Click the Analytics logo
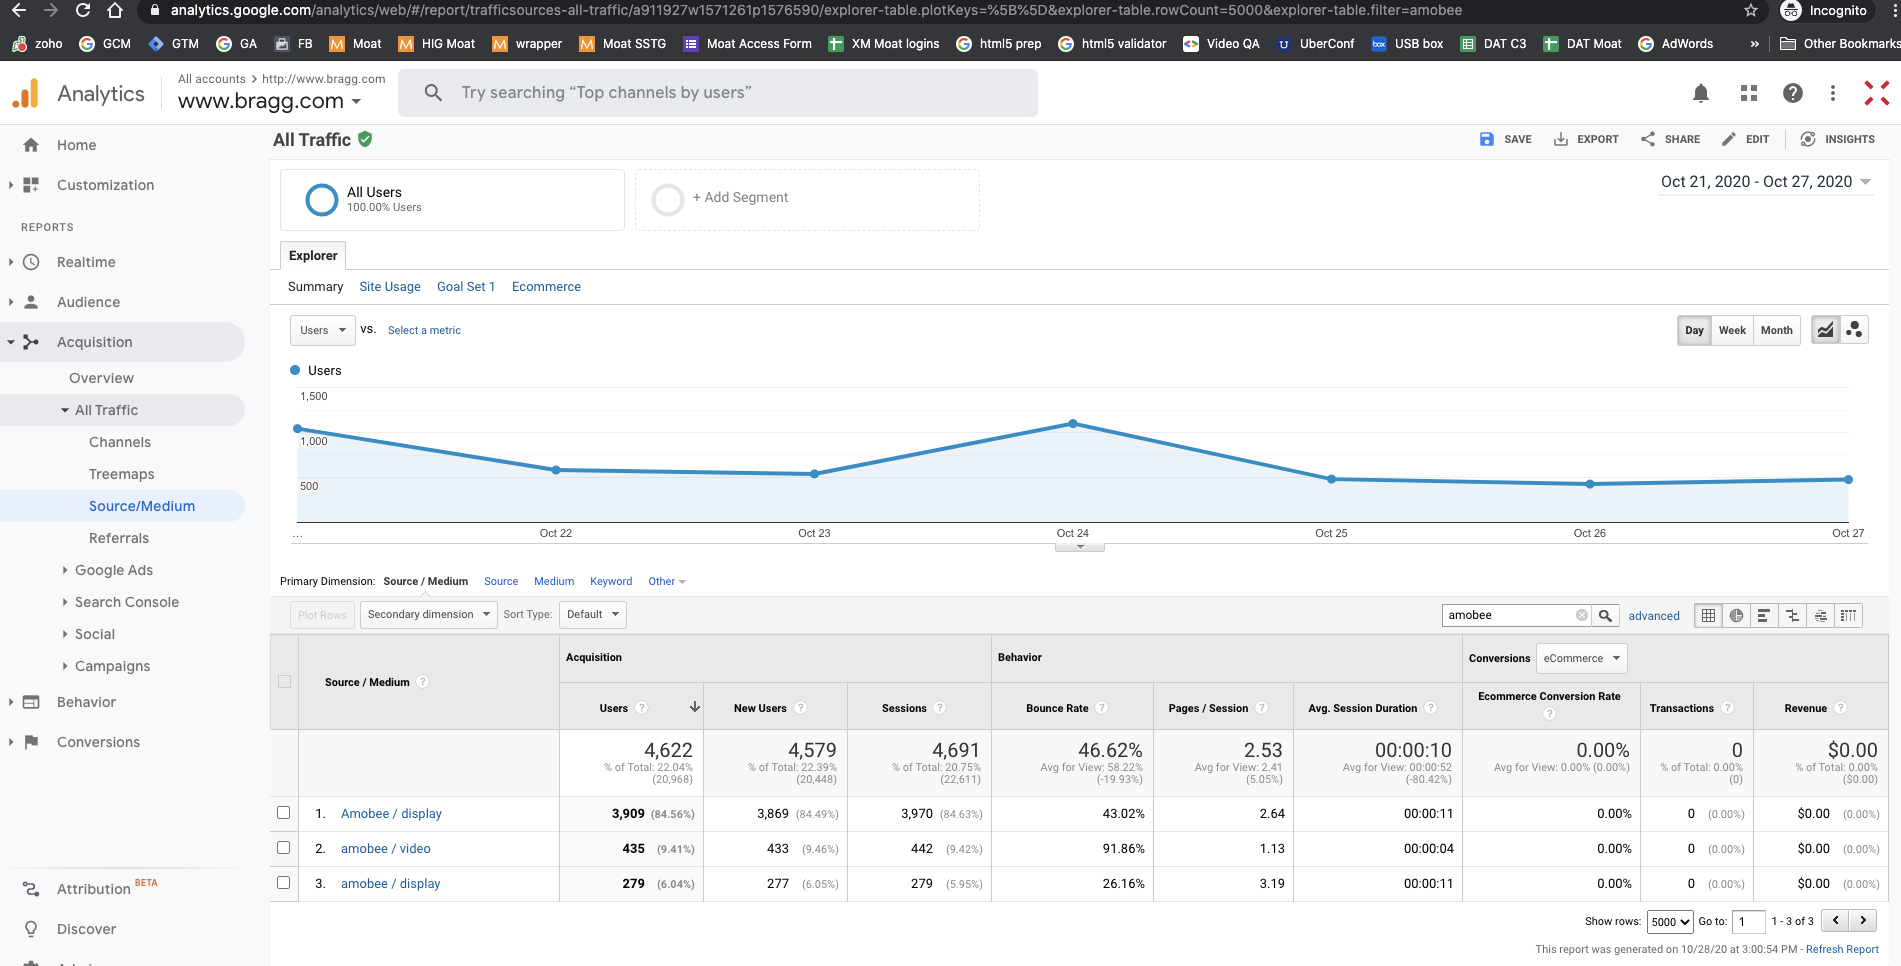 25,93
